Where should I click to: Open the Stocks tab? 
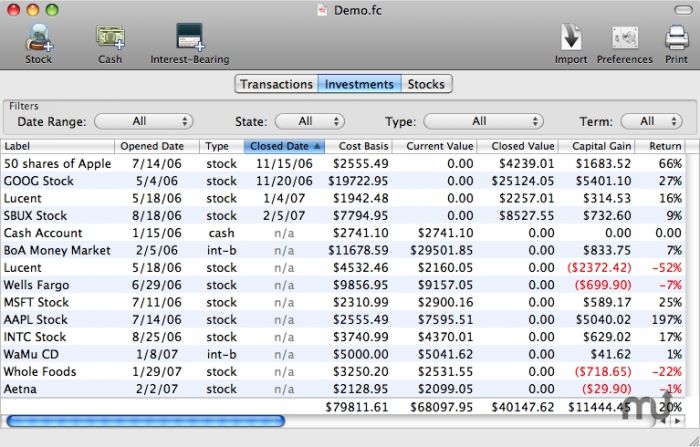(x=426, y=84)
